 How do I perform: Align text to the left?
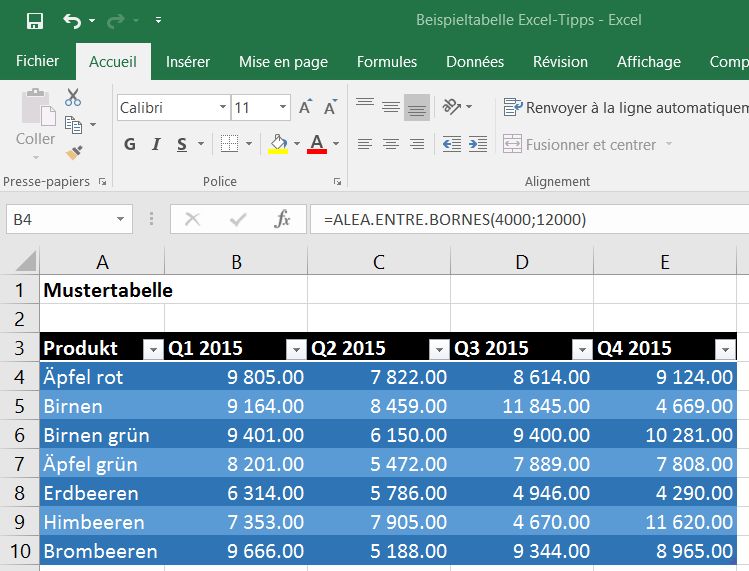click(x=365, y=144)
